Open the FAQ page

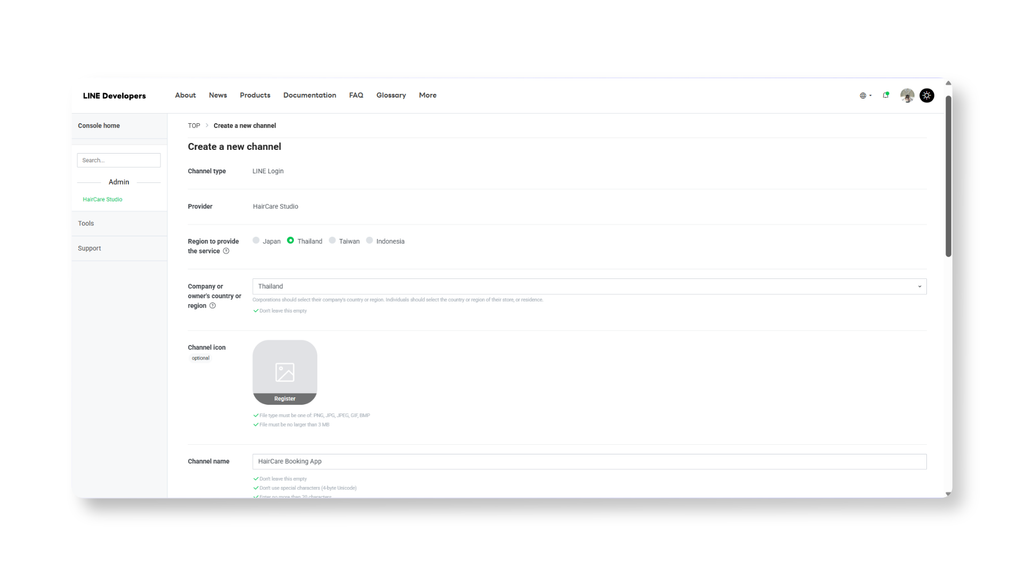356,95
